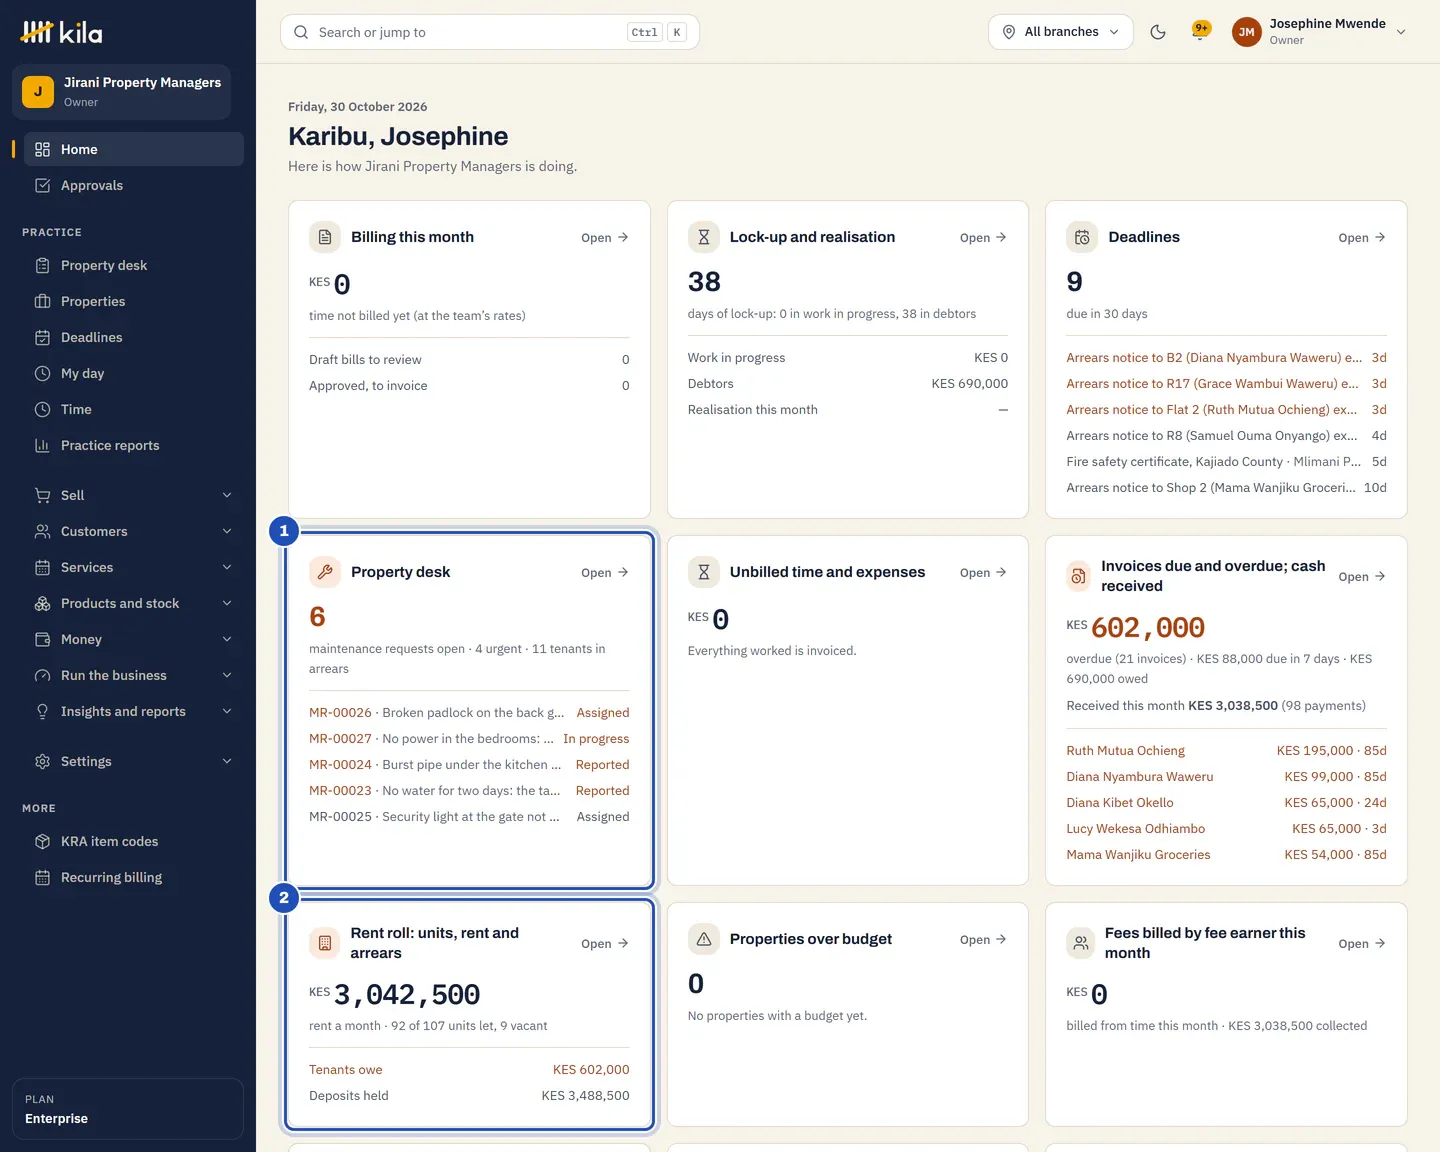The height and width of the screenshot is (1152, 1440).
Task: Focus the Search or jump to field
Action: (490, 32)
